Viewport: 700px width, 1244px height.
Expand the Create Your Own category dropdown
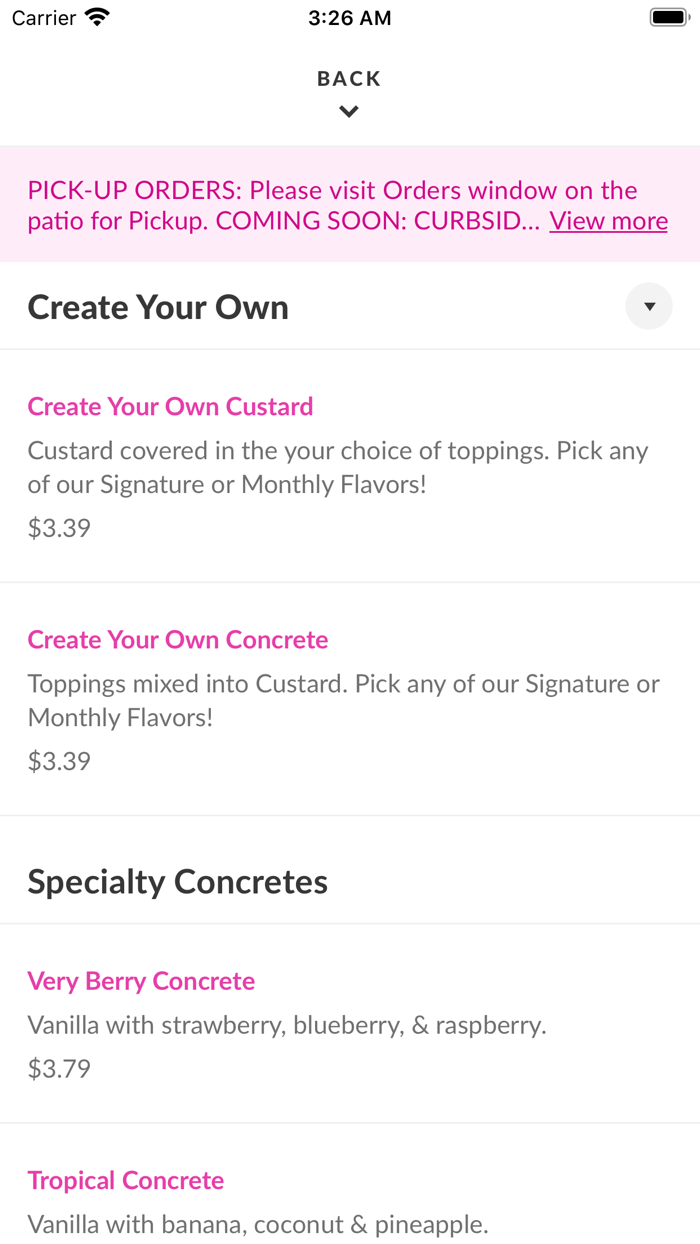[649, 307]
